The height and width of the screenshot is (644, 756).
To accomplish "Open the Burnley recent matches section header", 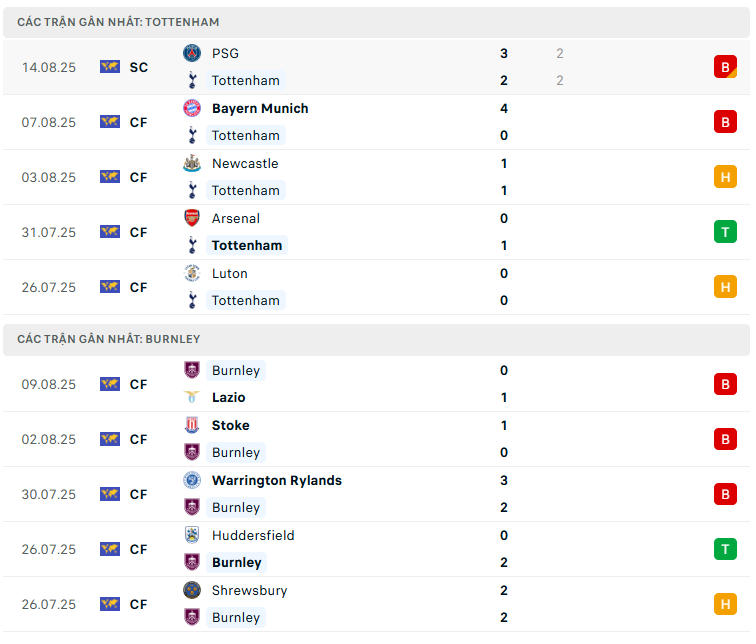I will [109, 339].
